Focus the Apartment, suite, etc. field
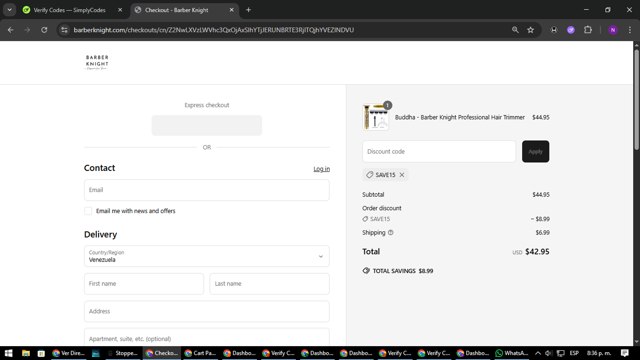 tap(207, 338)
